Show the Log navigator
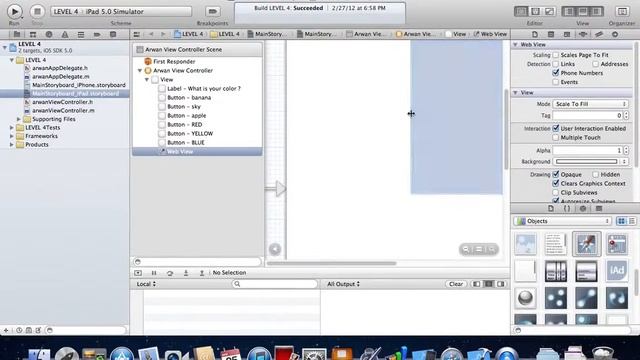 (x=113, y=34)
